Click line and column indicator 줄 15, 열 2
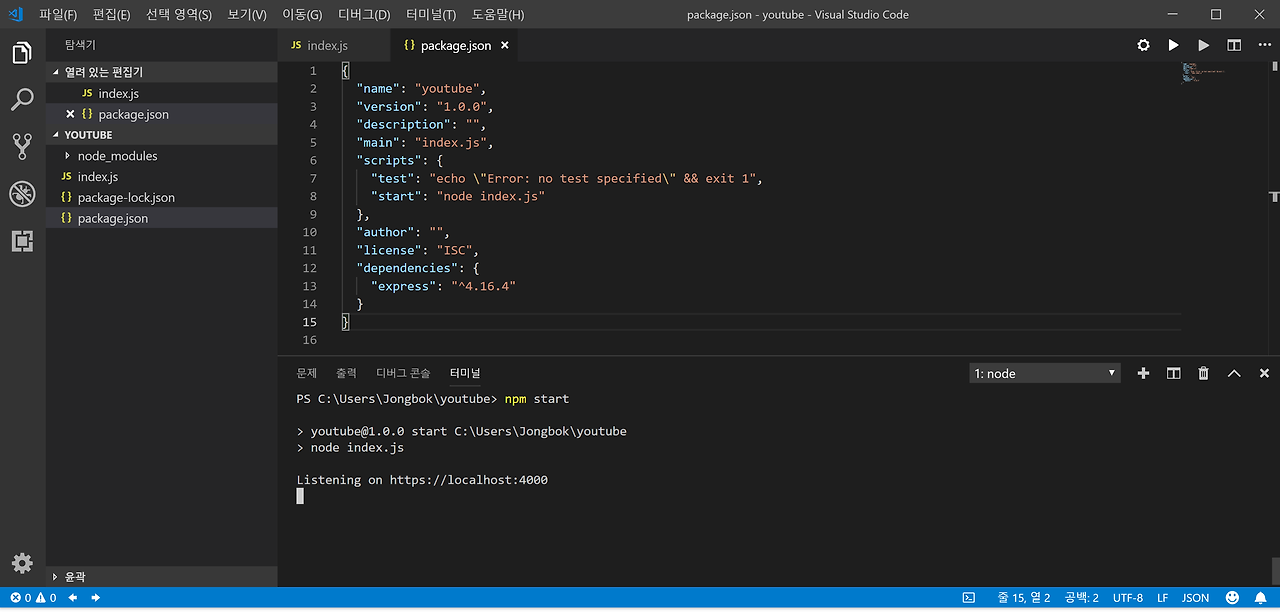This screenshot has width=1280, height=612. pyautogui.click(x=1023, y=598)
